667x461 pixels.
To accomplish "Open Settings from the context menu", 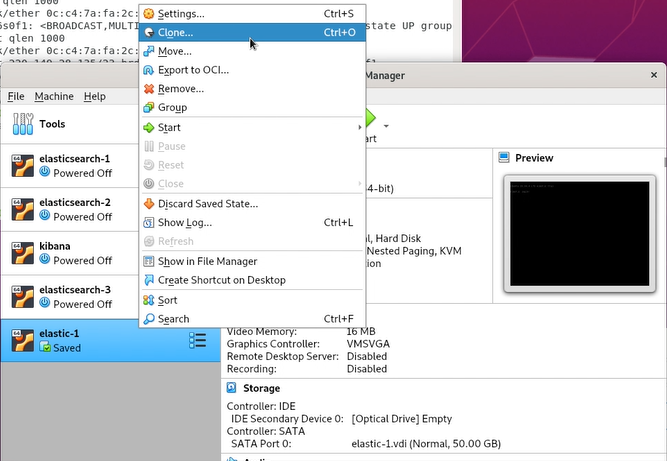I will 252,14.
